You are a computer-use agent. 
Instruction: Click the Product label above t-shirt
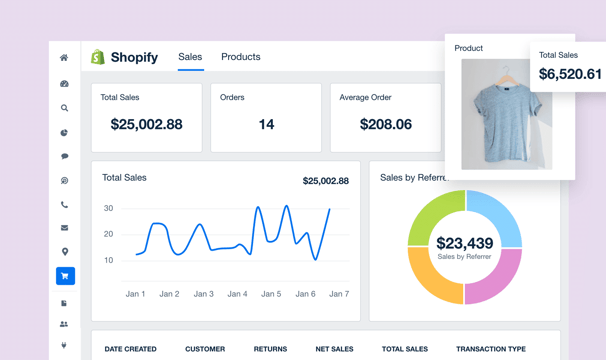click(468, 48)
